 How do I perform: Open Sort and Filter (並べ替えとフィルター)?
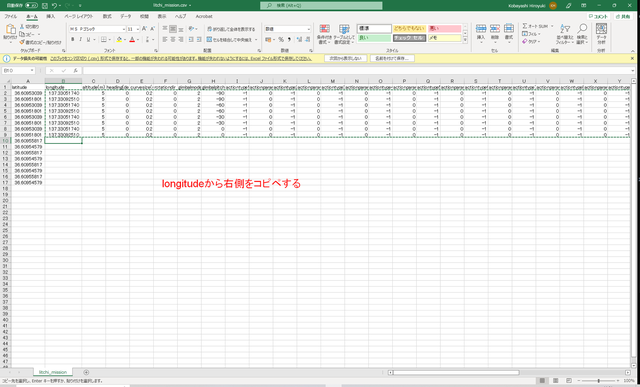coord(565,34)
